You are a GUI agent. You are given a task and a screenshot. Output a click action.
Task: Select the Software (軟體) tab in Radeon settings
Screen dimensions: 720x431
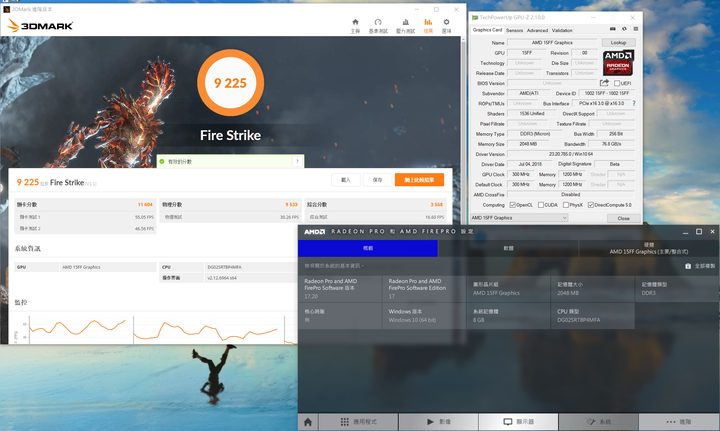coord(508,248)
